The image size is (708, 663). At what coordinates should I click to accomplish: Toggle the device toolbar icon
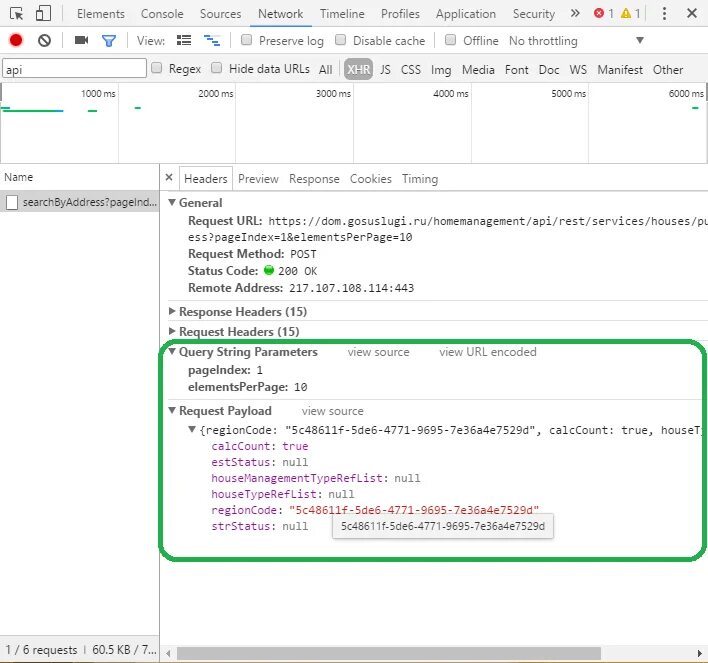43,14
